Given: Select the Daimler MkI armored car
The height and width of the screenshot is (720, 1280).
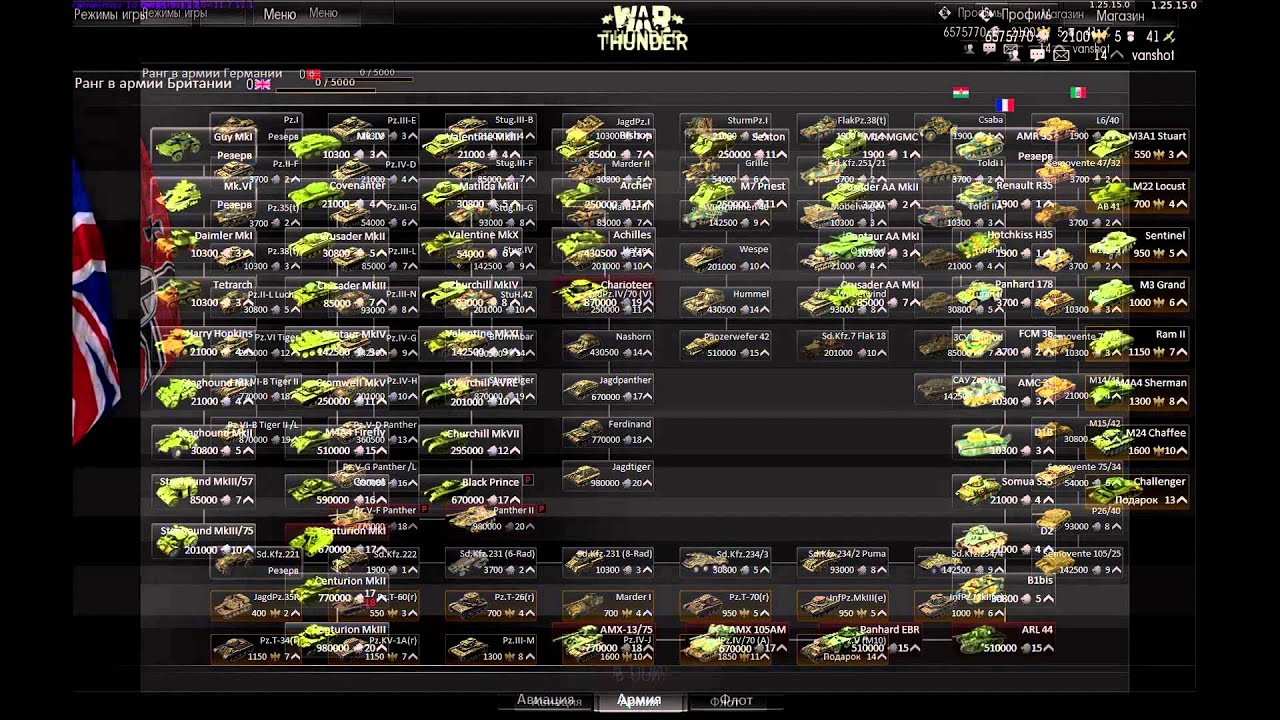Looking at the screenshot, I should [x=203, y=245].
